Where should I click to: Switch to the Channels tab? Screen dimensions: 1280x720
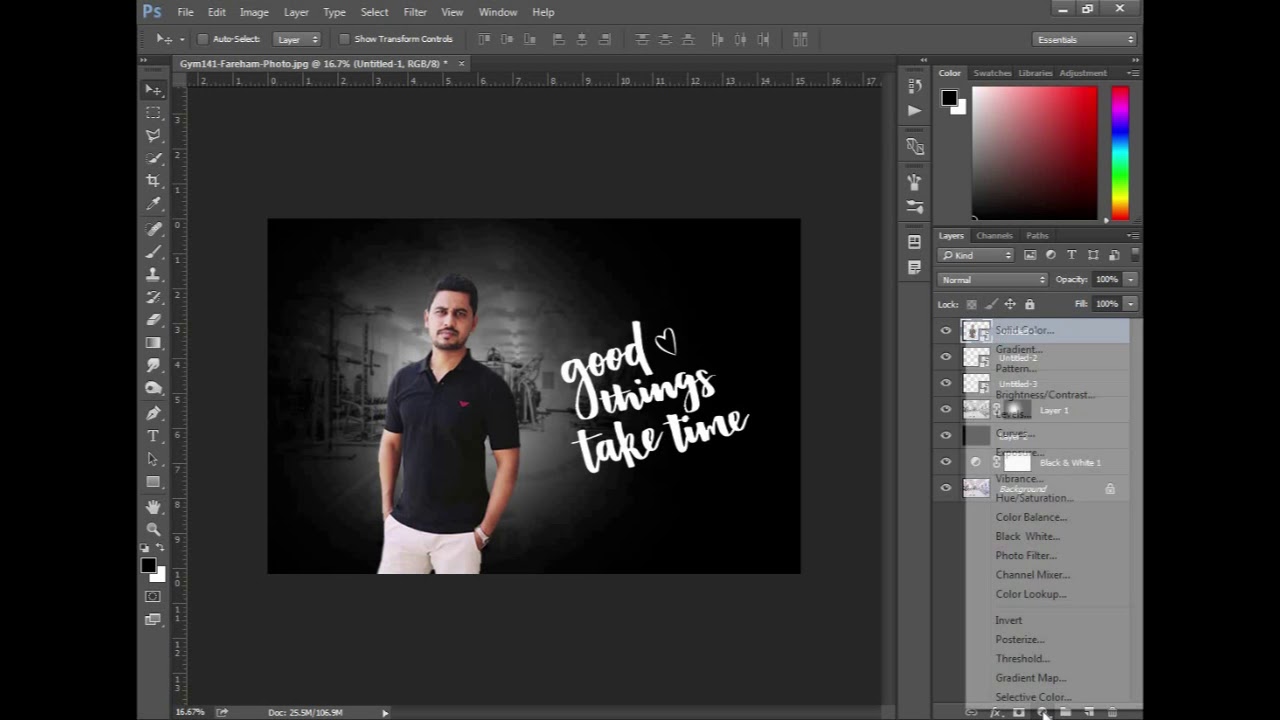[x=994, y=236]
